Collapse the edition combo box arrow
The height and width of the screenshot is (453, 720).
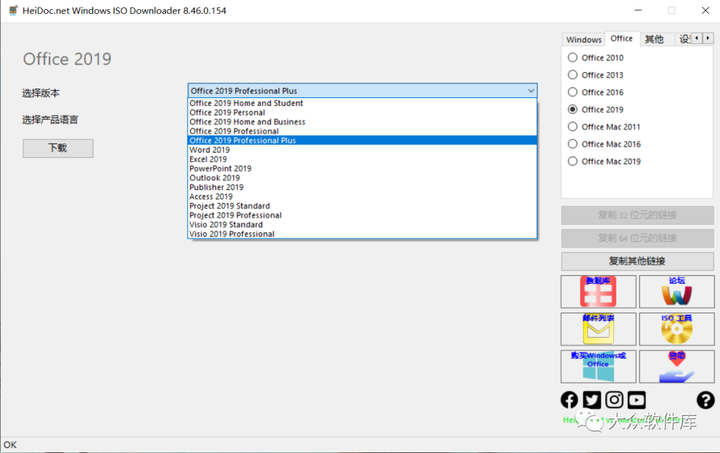tap(531, 90)
